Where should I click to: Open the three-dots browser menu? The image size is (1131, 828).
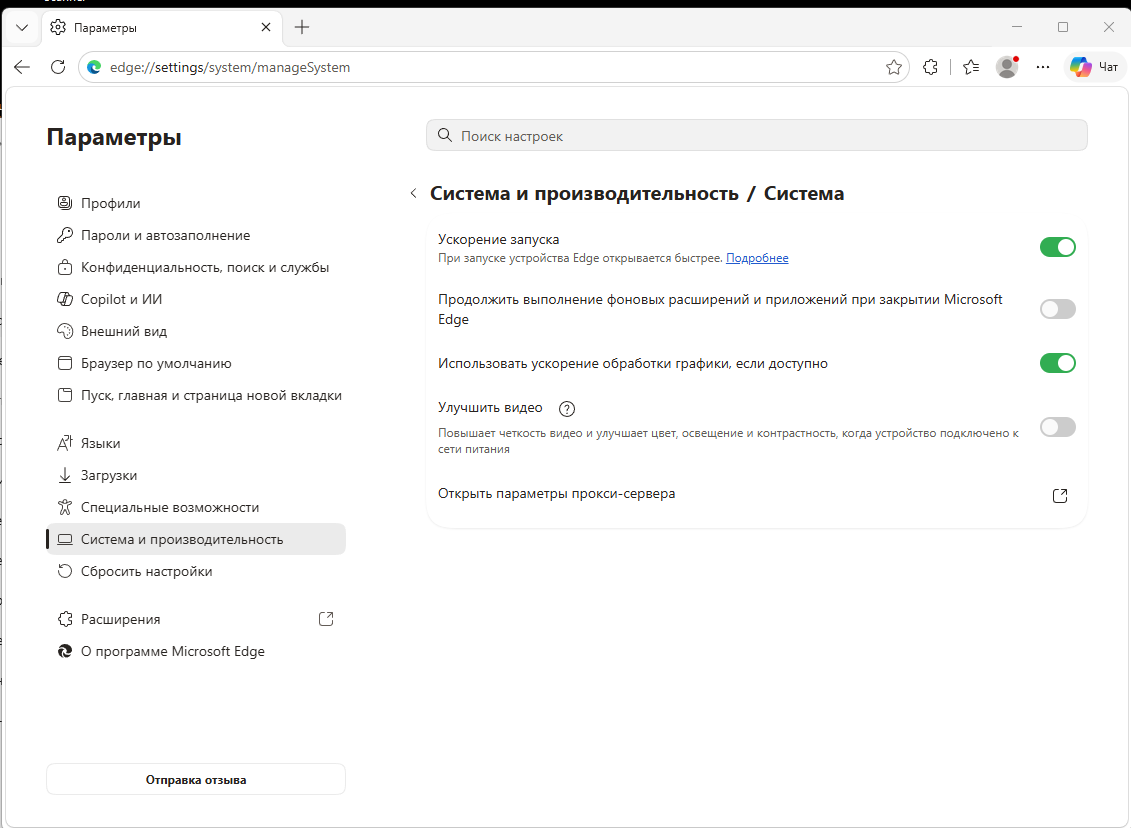click(x=1042, y=67)
